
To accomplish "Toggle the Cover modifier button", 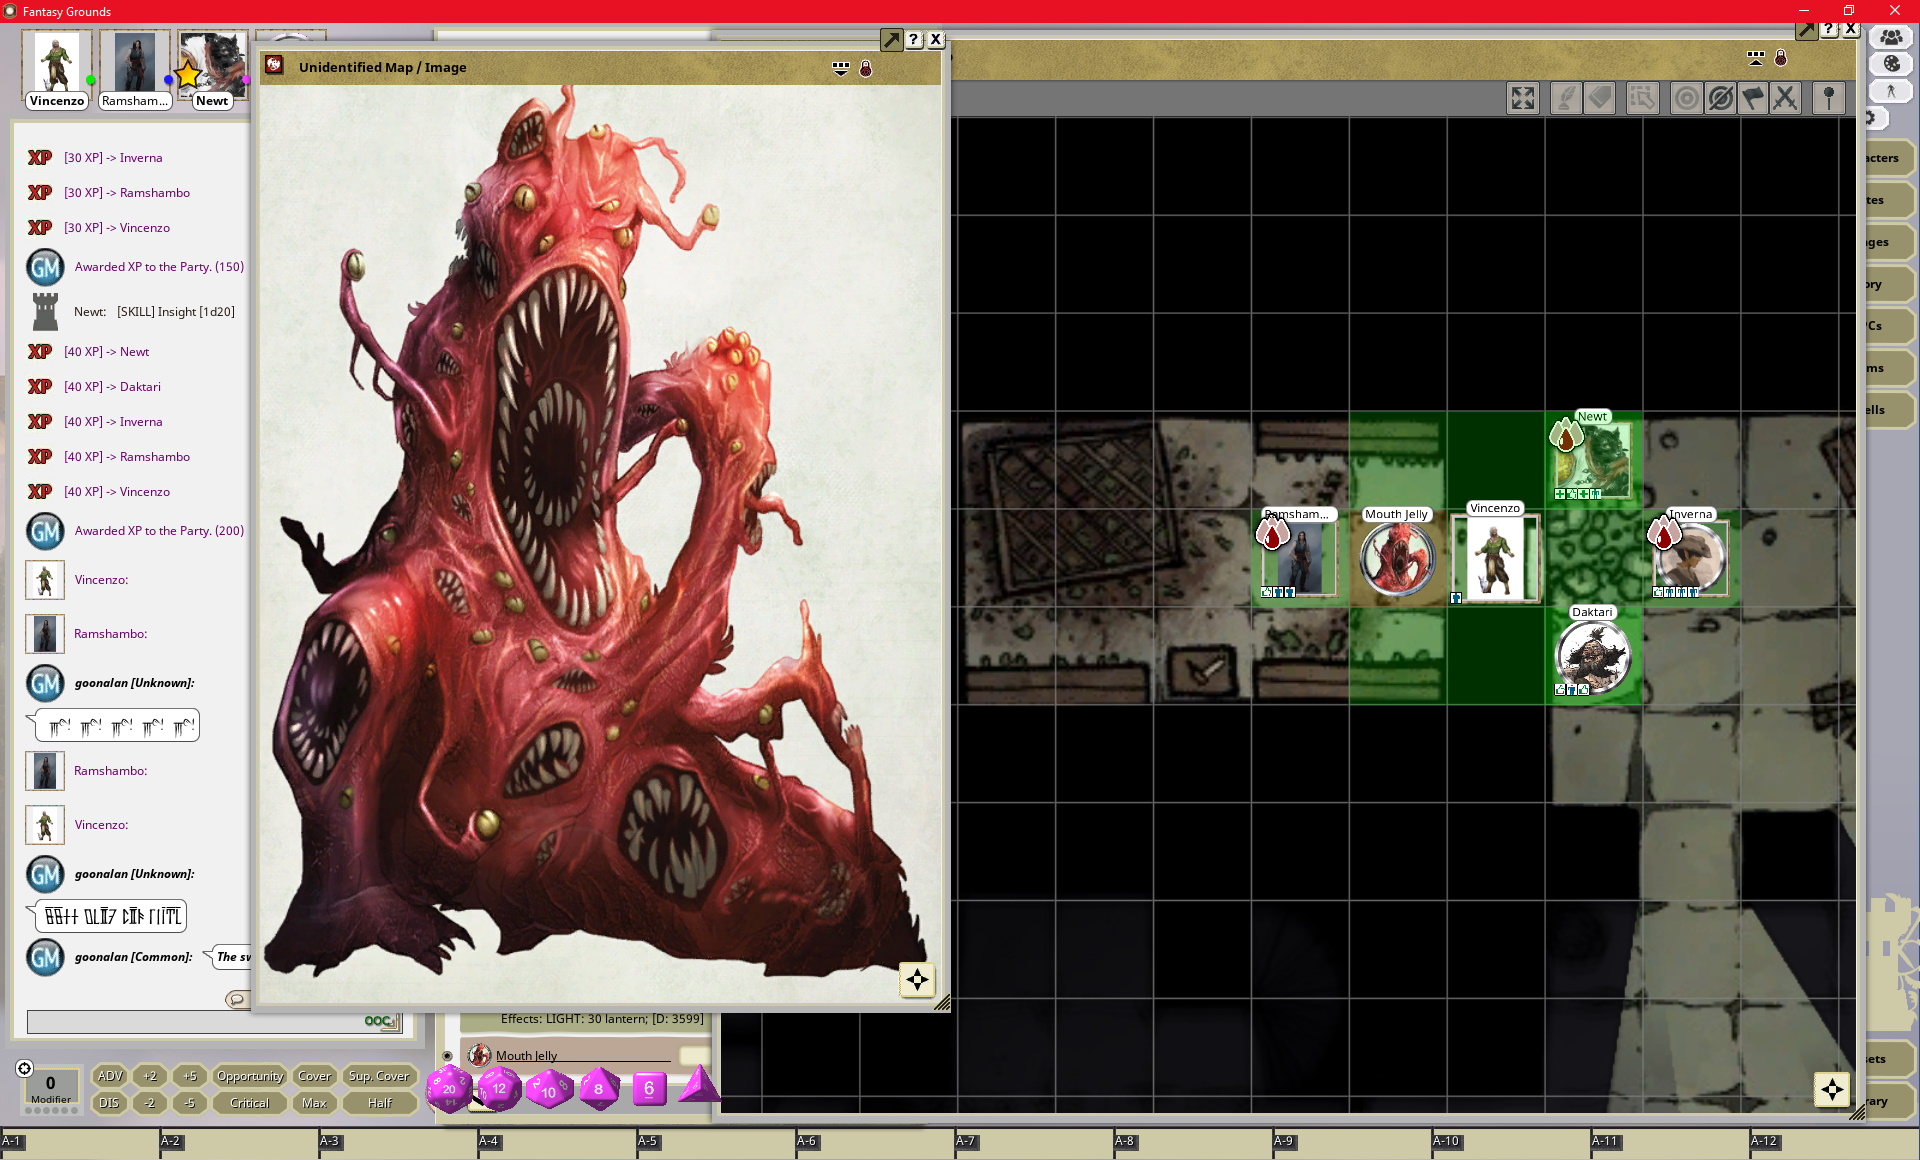I will 315,1076.
